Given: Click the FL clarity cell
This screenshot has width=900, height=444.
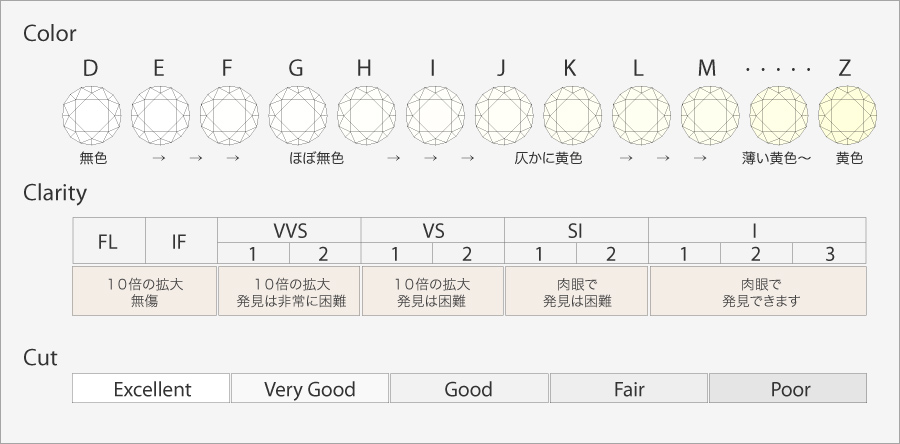Looking at the screenshot, I should pos(109,241).
